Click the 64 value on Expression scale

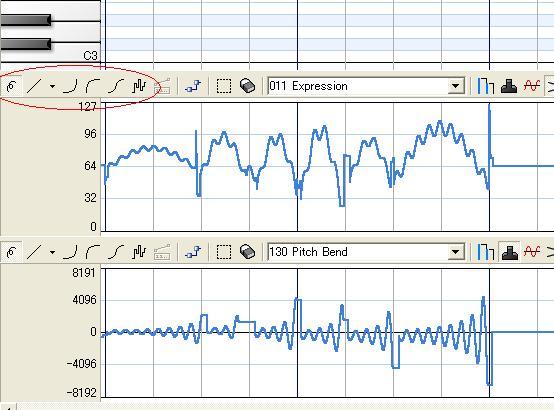[90, 165]
